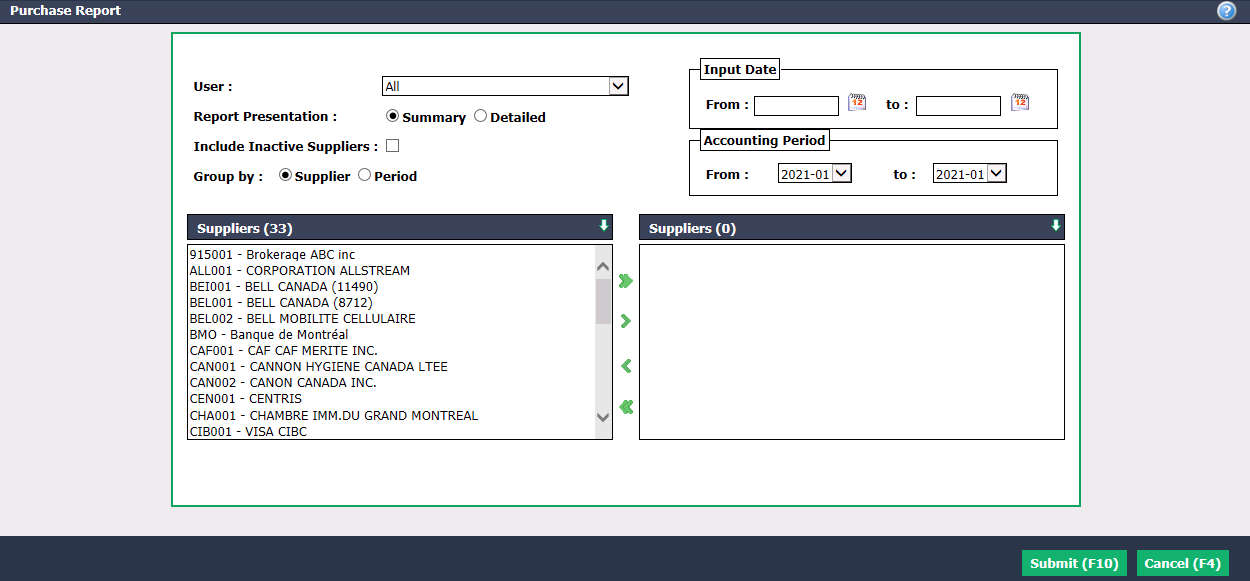This screenshot has height=581, width=1250.
Task: Click the Cancel (F4) button
Action: pos(1183,563)
